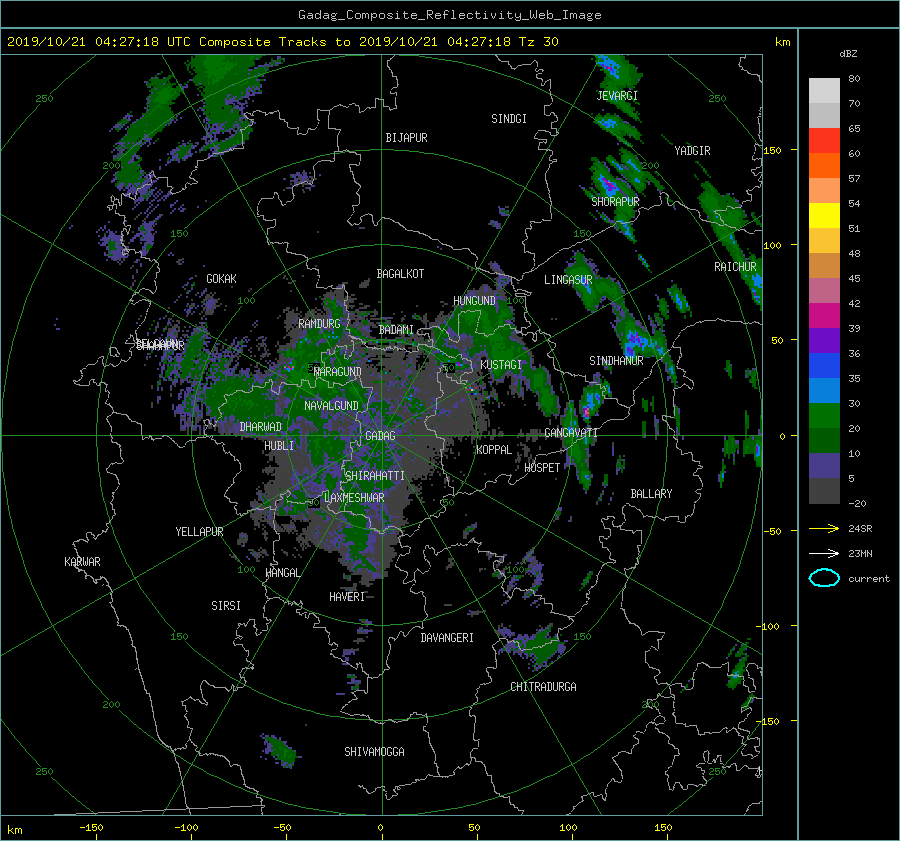
Task: Click the '23MN' legend label
Action: click(860, 553)
